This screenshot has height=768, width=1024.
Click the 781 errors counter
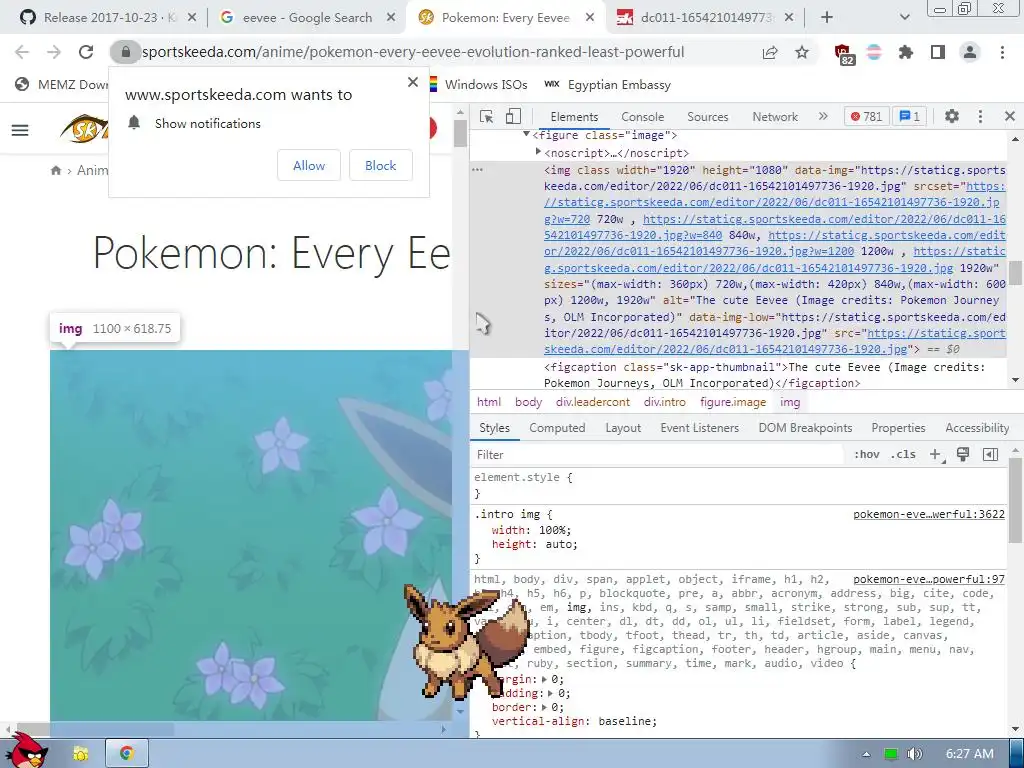(x=866, y=116)
